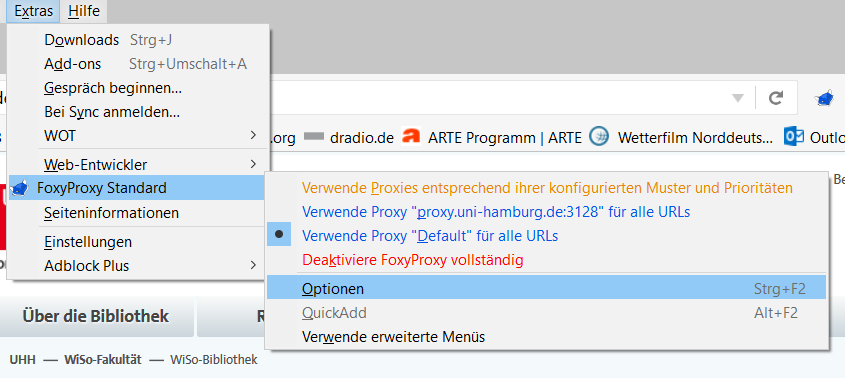Open the URL bar history dropdown arrow
Screen dimensions: 845x378
point(738,99)
